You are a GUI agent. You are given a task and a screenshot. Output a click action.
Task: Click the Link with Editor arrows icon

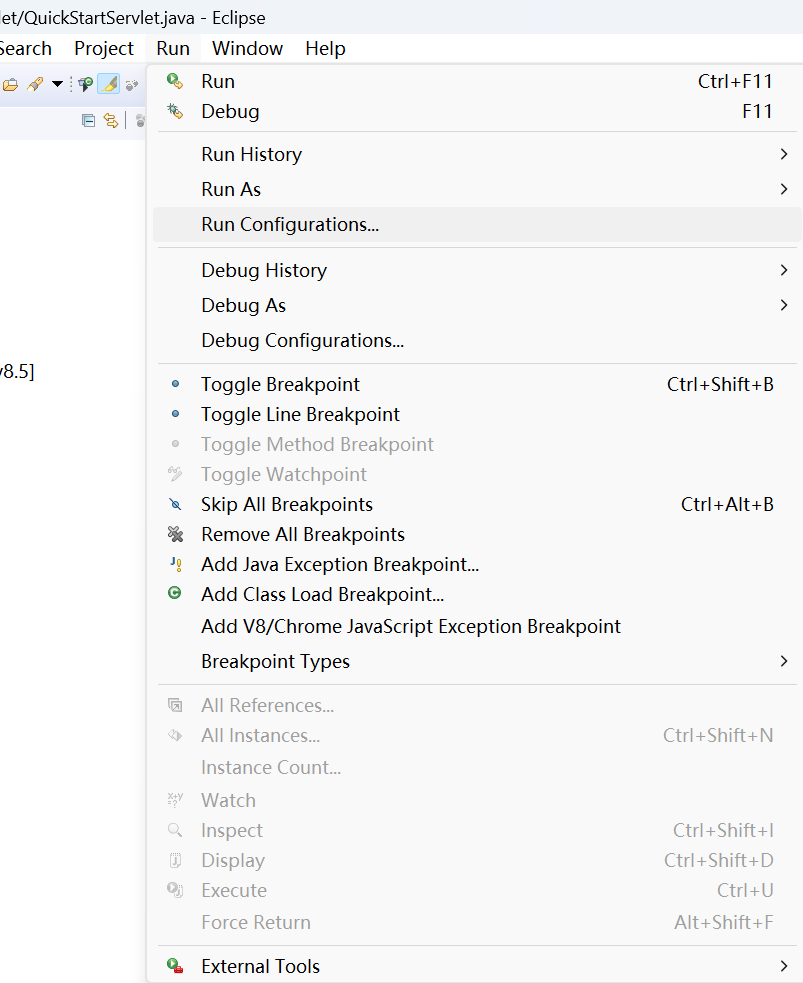point(110,121)
